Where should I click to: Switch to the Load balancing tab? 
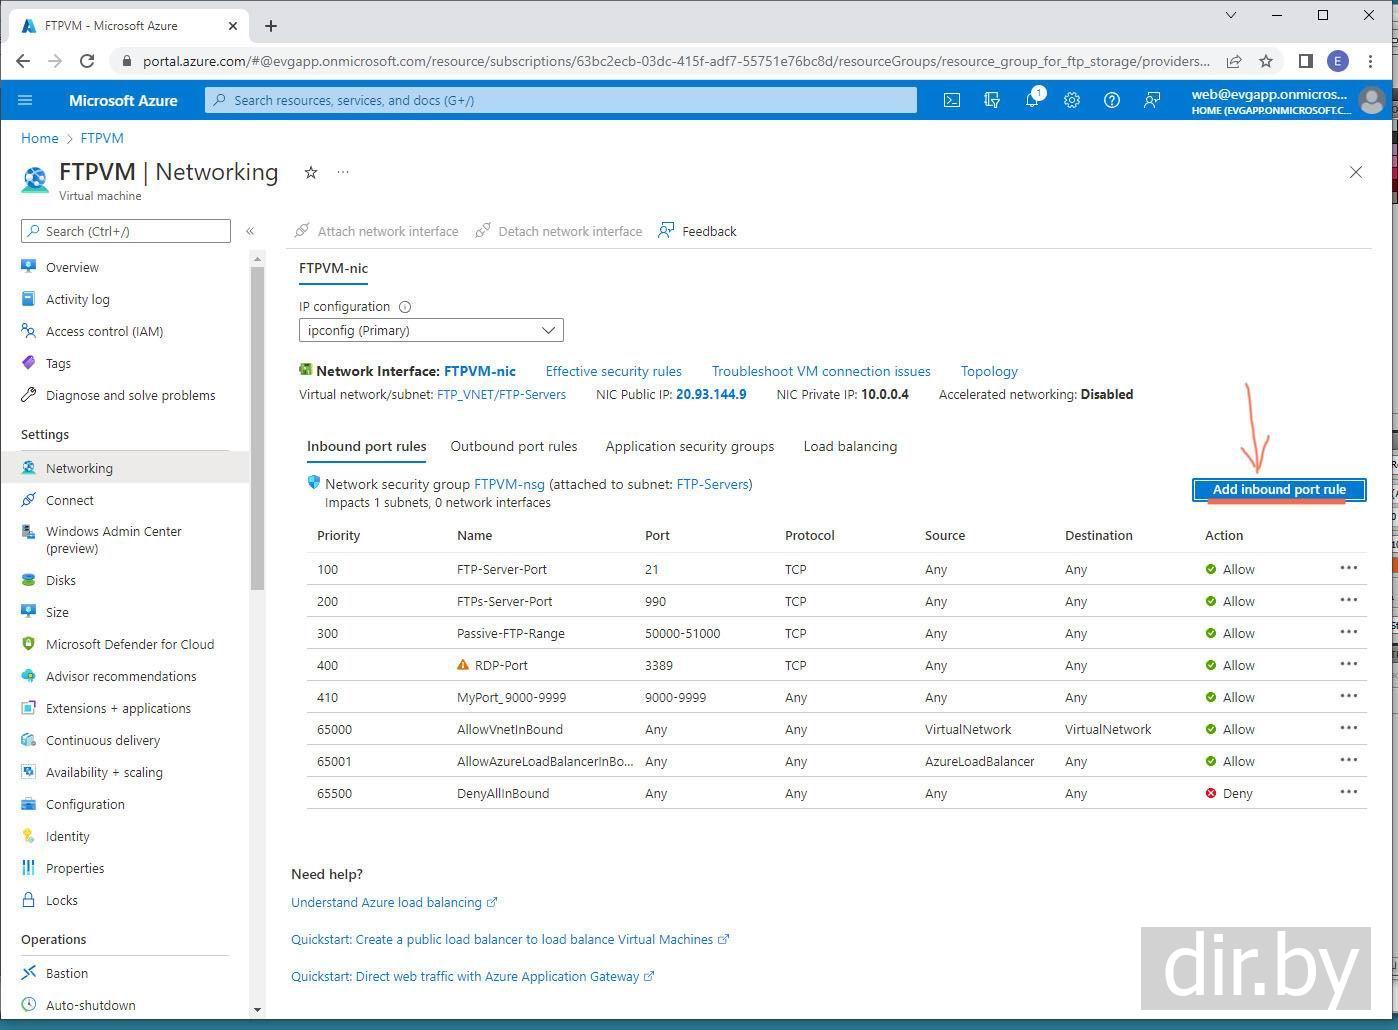click(850, 446)
